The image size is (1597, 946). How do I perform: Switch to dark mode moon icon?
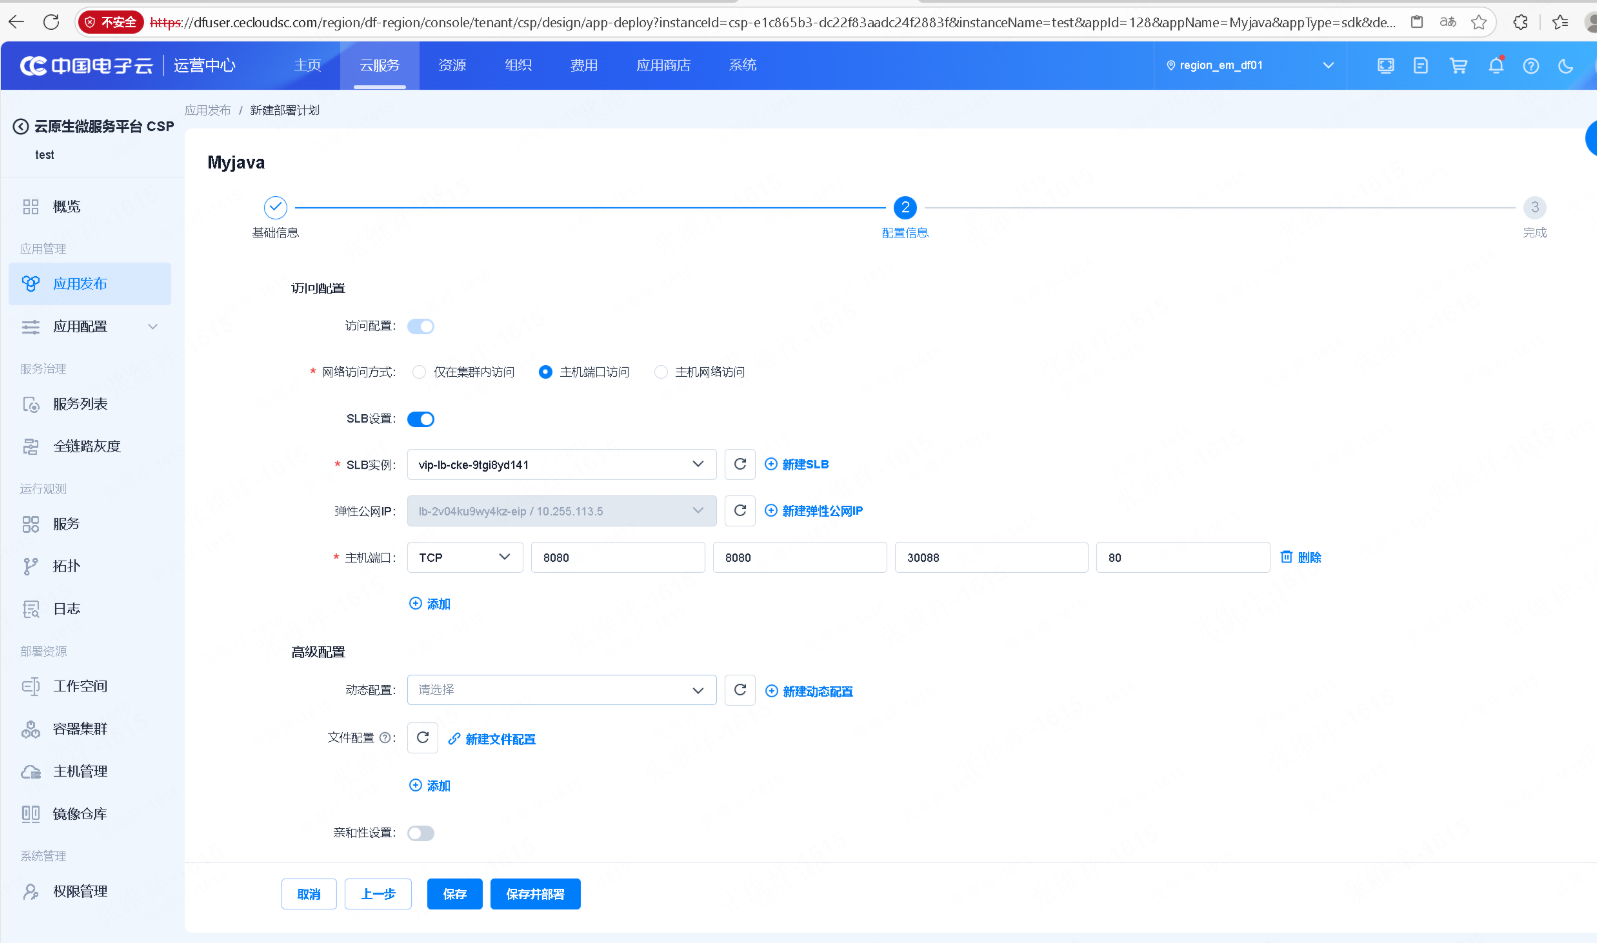tap(1565, 66)
